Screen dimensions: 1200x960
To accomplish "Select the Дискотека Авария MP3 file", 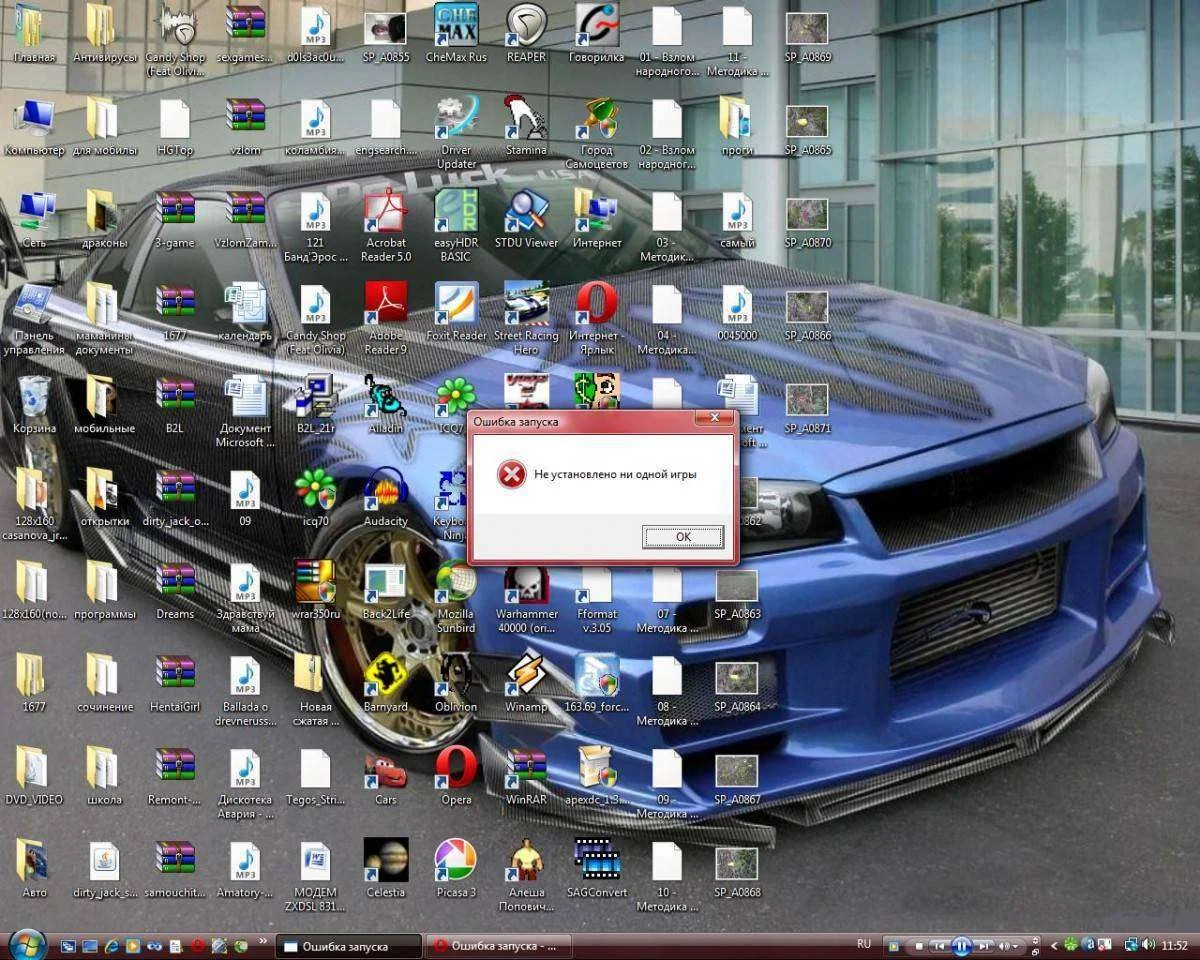I will click(245, 784).
